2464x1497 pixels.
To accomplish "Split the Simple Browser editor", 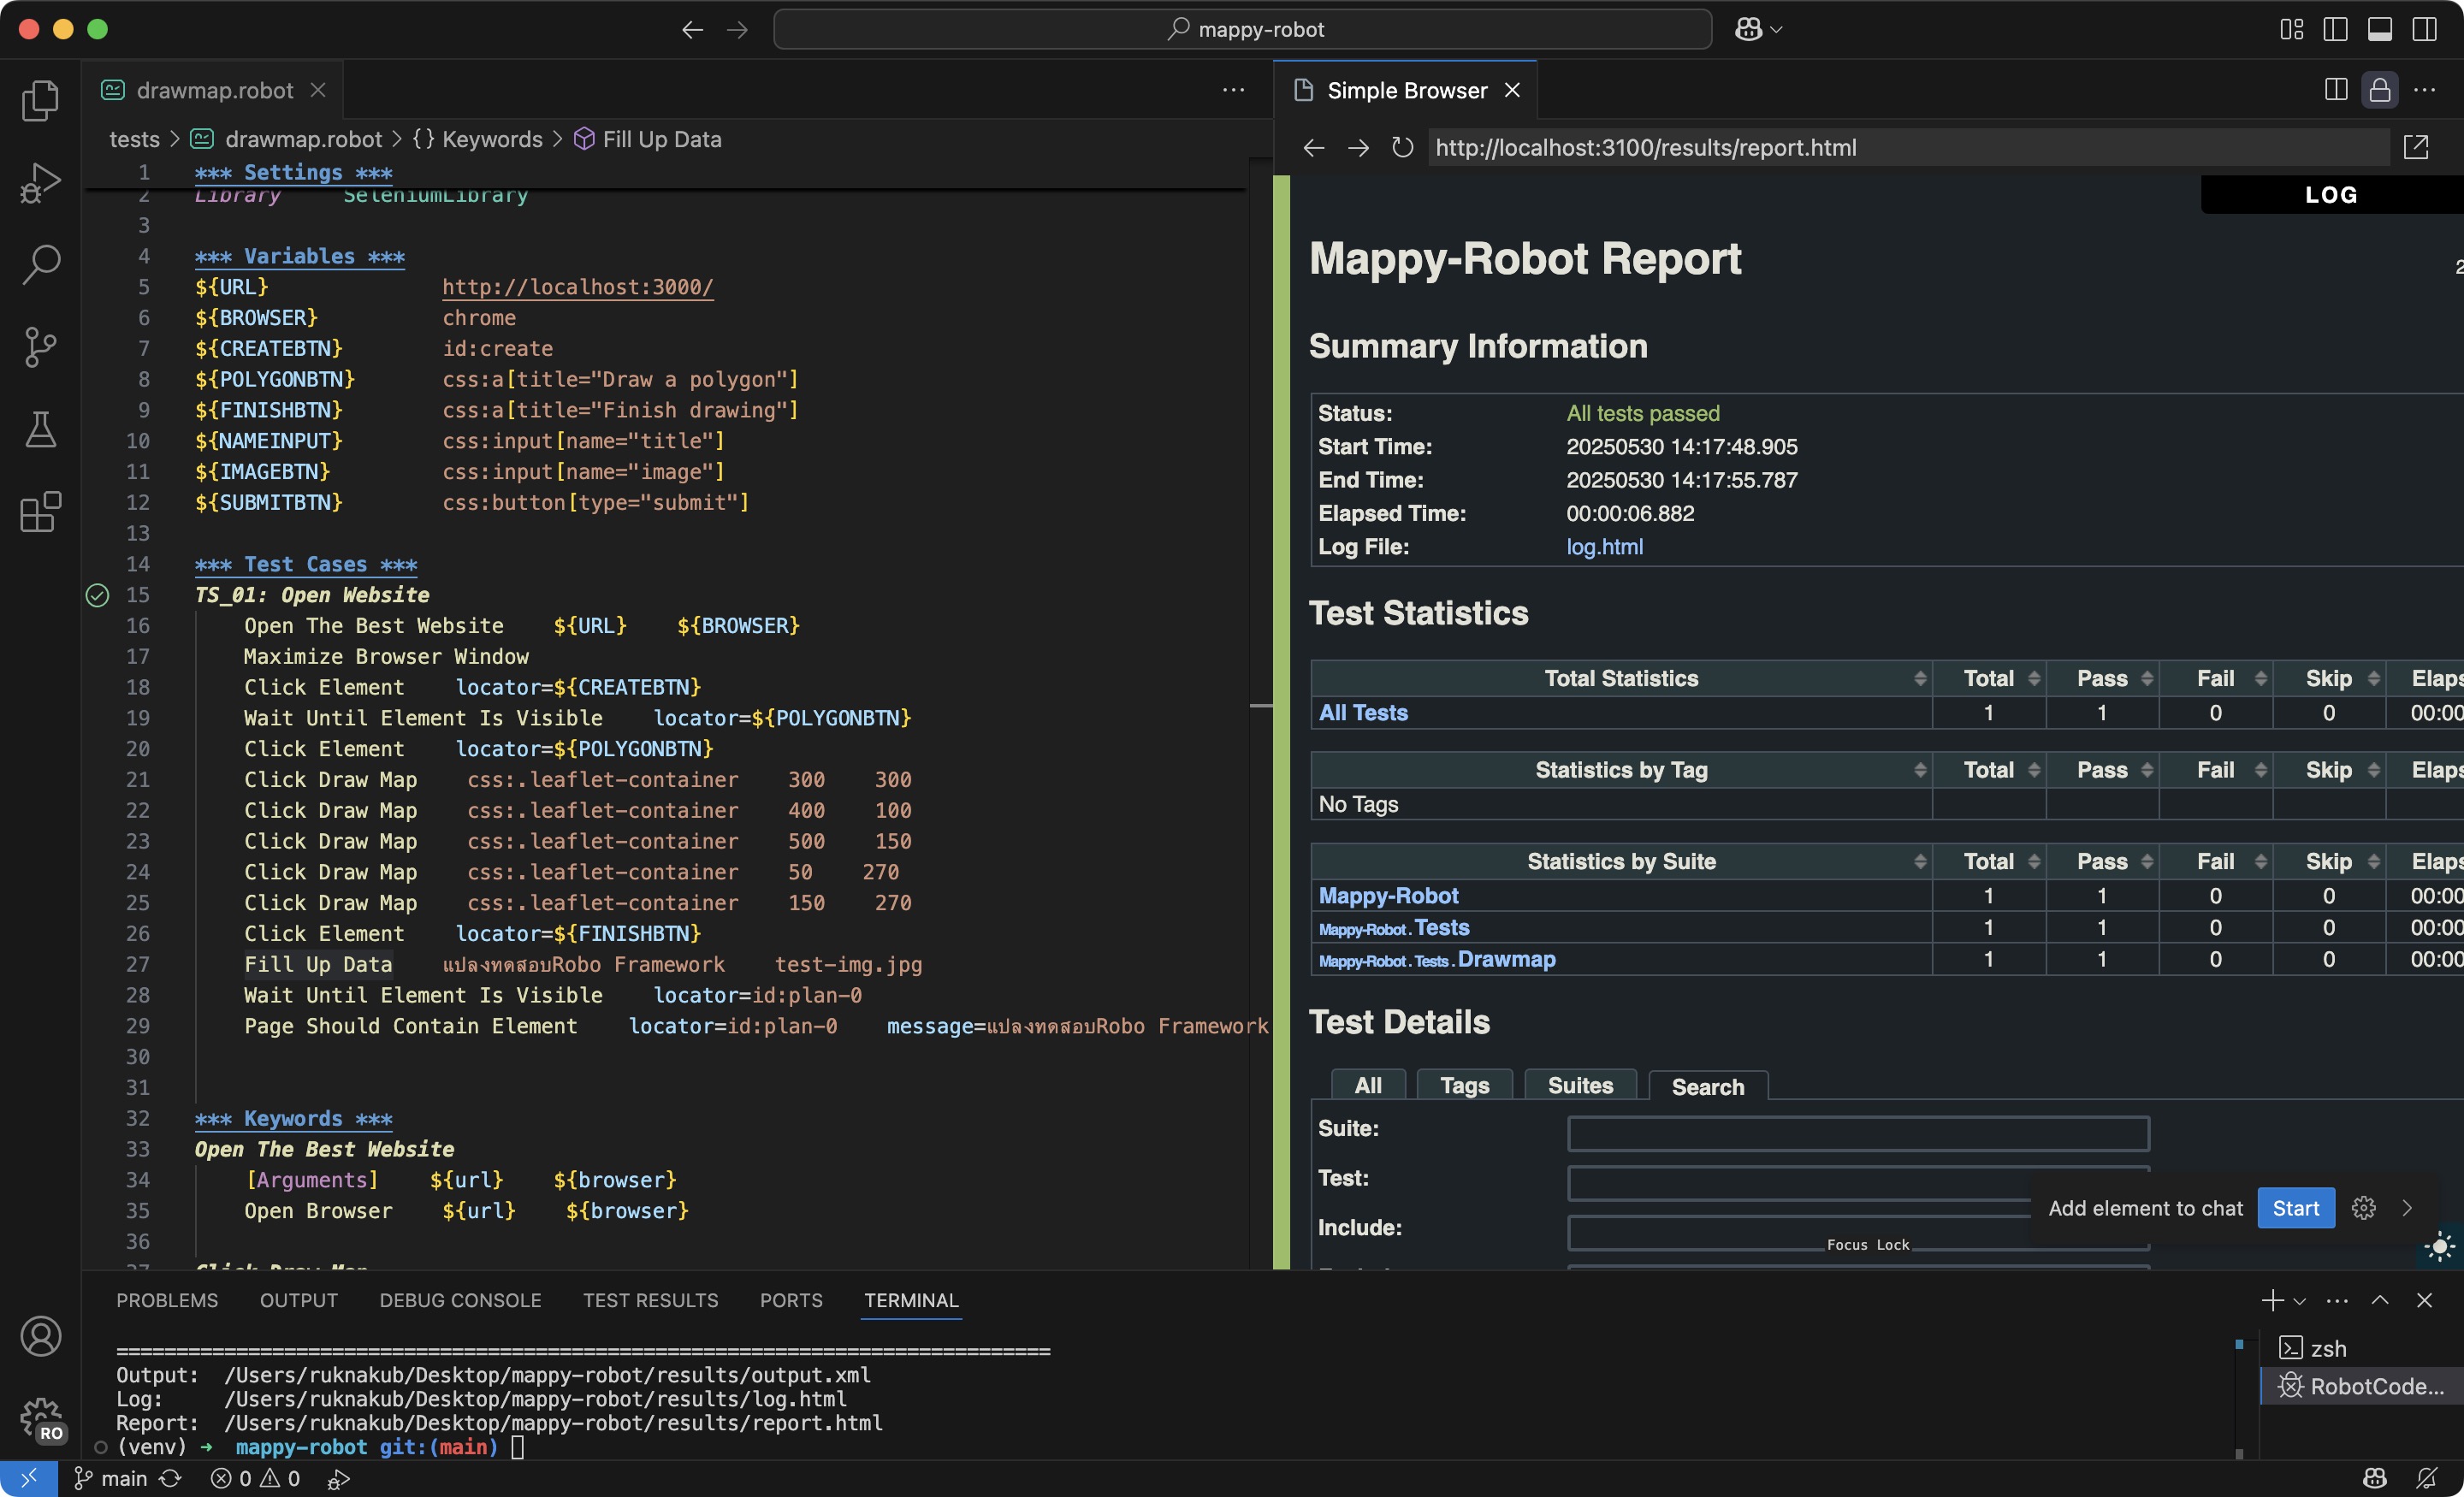I will (2335, 90).
